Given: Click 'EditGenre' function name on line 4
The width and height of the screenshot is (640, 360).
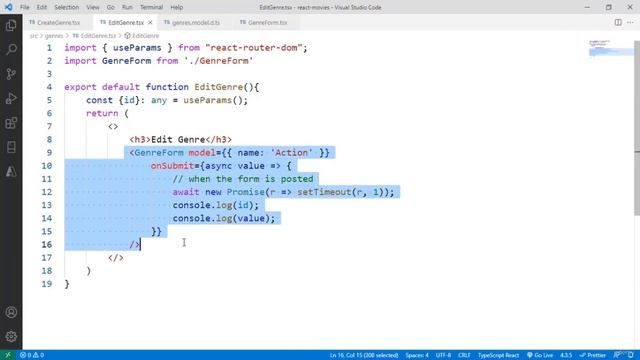Looking at the screenshot, I should point(218,87).
